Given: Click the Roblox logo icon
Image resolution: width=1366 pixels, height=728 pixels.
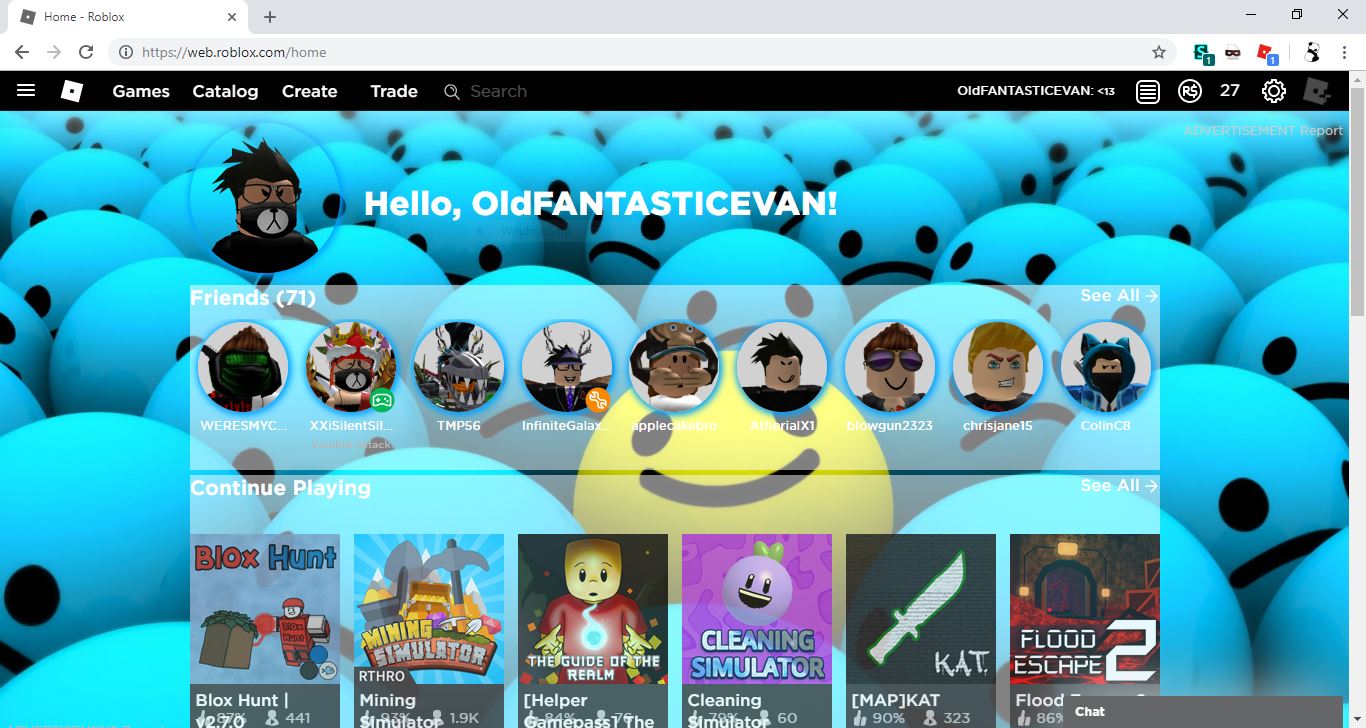Looking at the screenshot, I should click(72, 91).
